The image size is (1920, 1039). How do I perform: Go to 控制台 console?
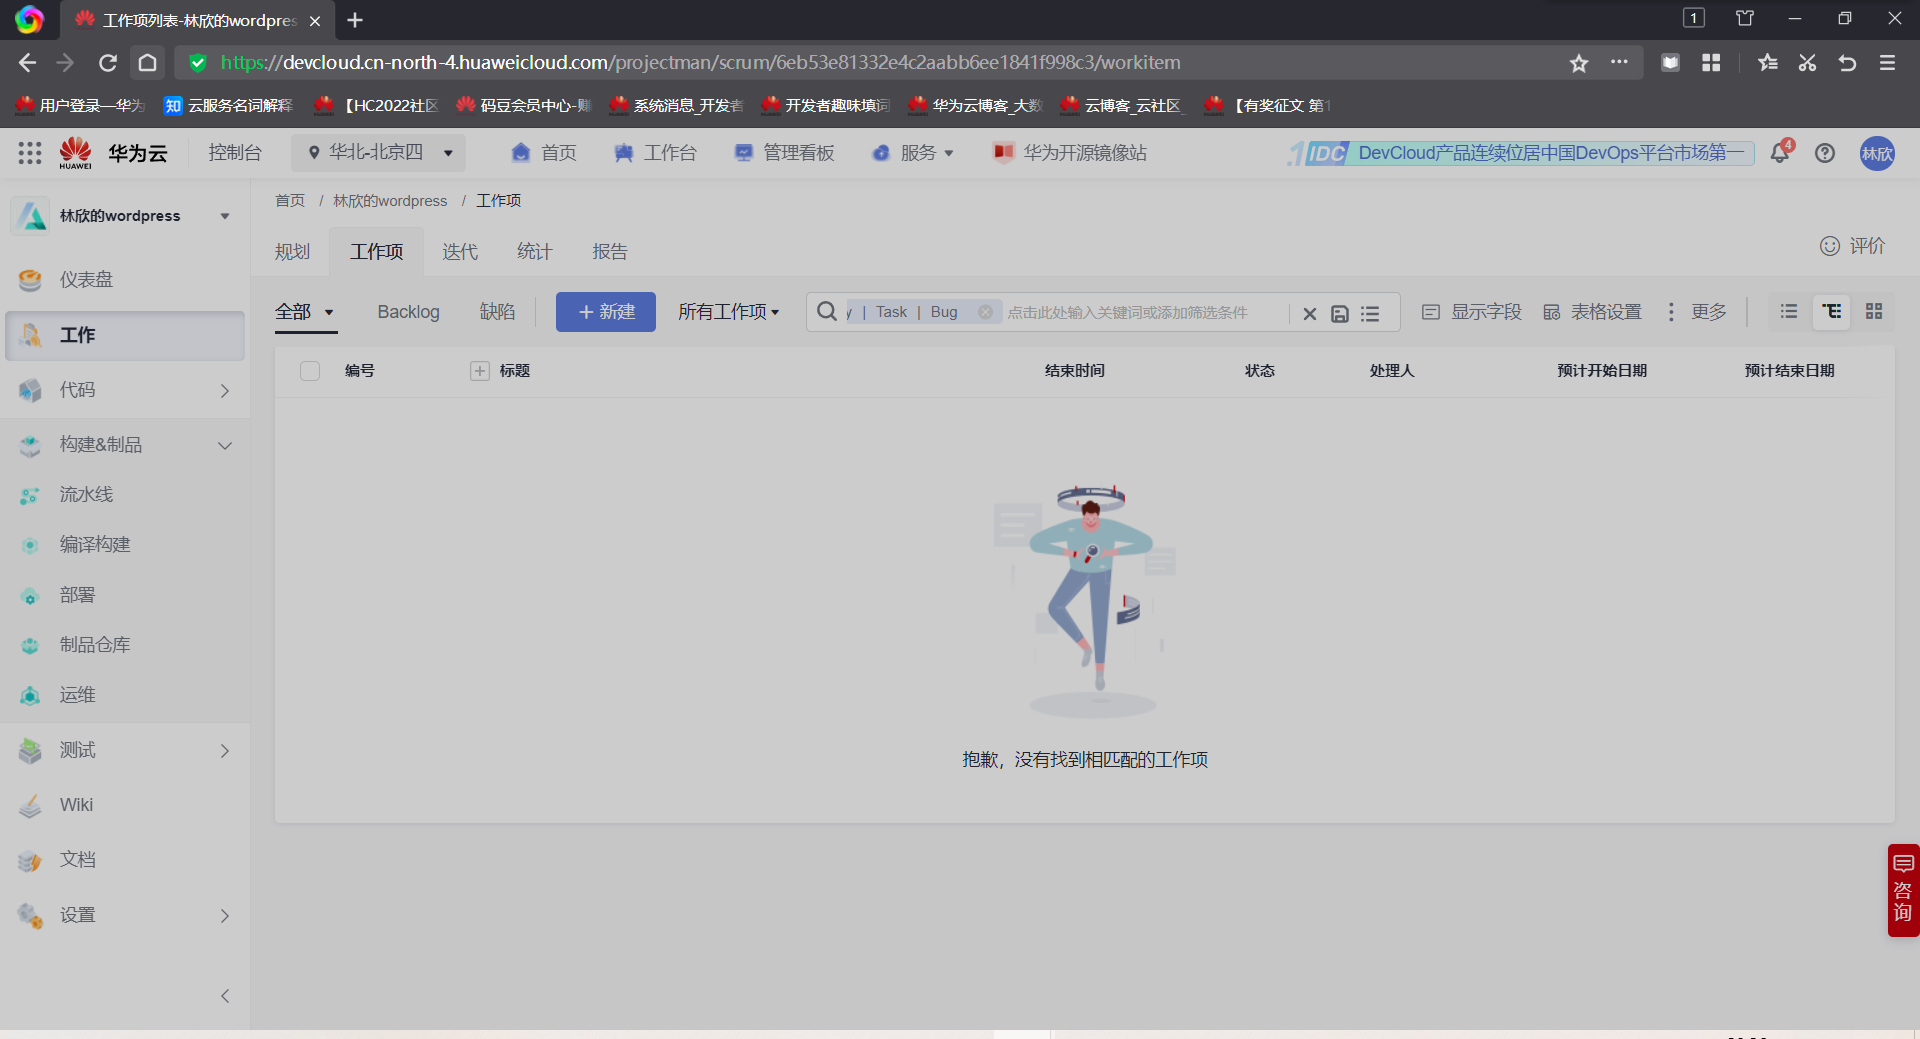click(x=235, y=153)
